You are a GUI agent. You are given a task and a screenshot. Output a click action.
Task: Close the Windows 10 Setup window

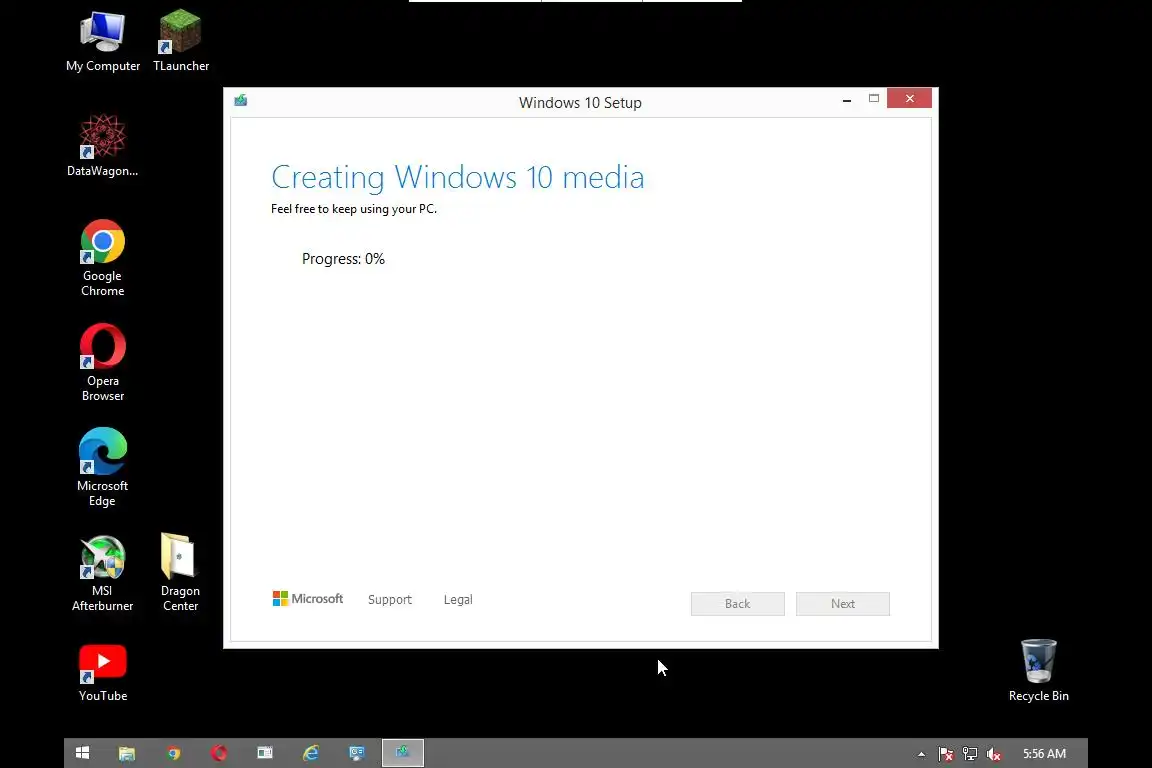point(910,98)
